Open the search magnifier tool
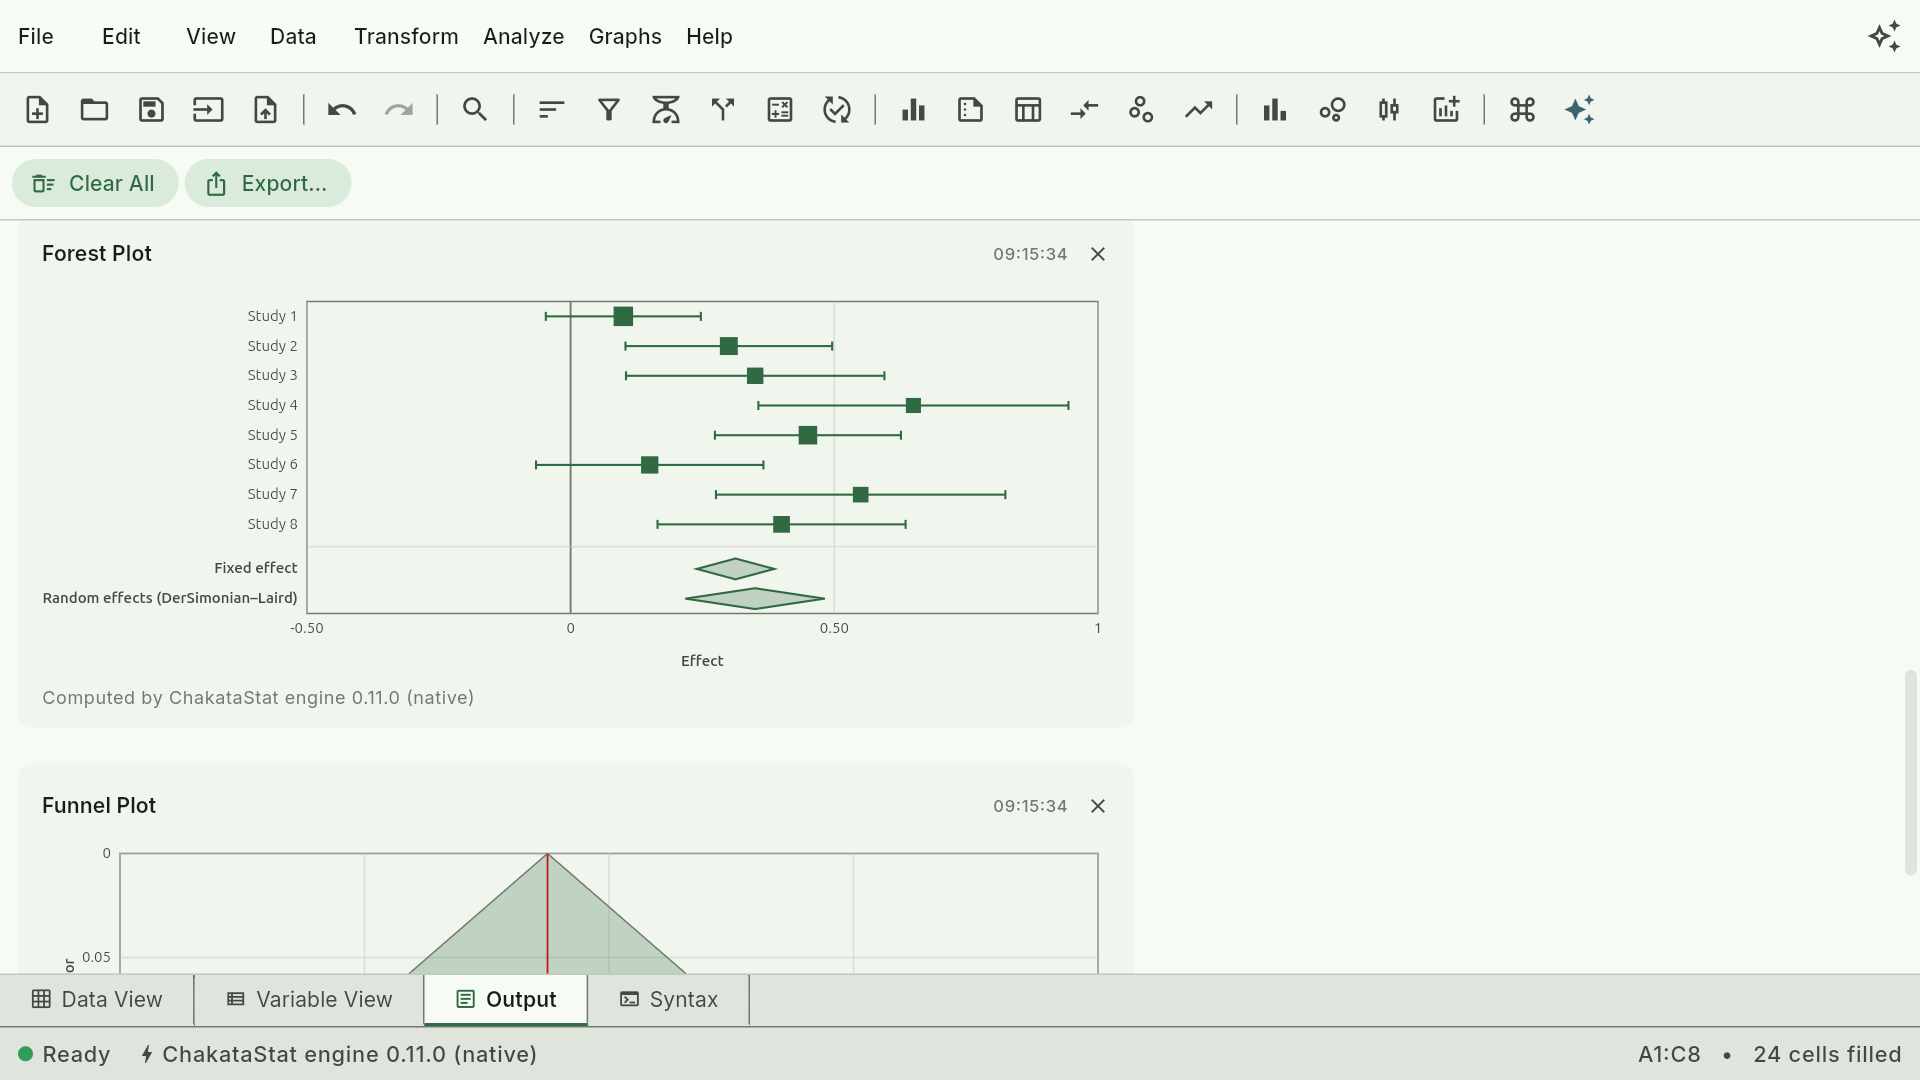The height and width of the screenshot is (1080, 1920). click(475, 110)
